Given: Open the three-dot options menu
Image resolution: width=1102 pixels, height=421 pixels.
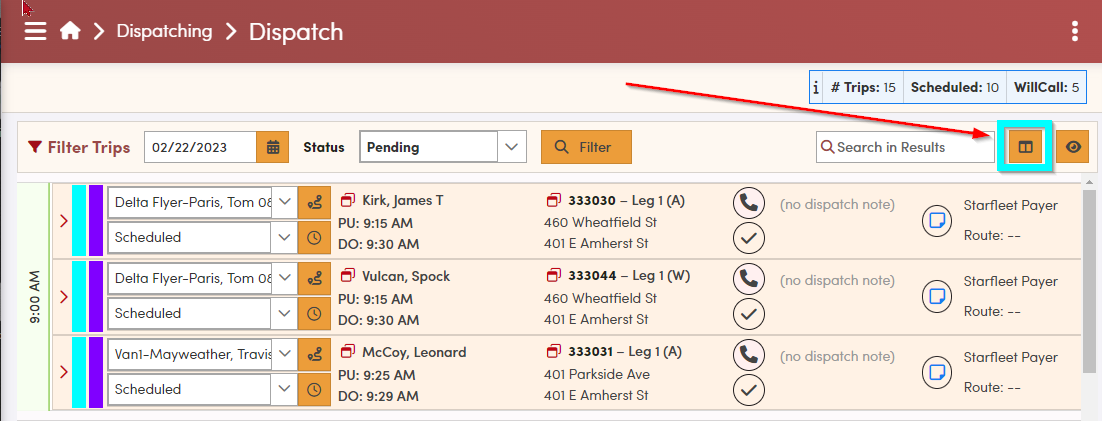Looking at the screenshot, I should click(1075, 31).
